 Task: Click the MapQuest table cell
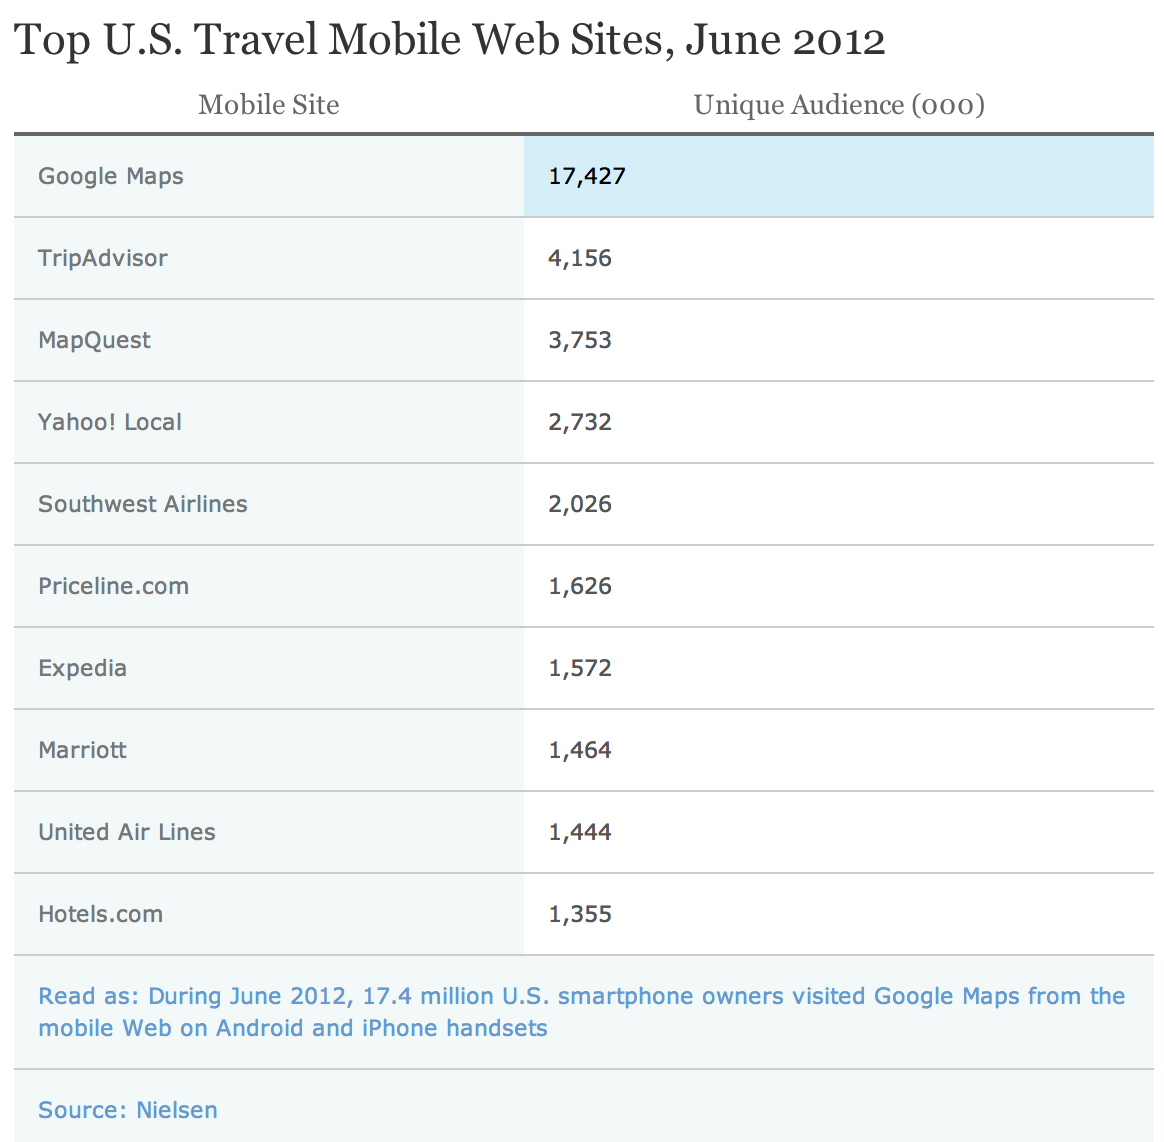[95, 341]
